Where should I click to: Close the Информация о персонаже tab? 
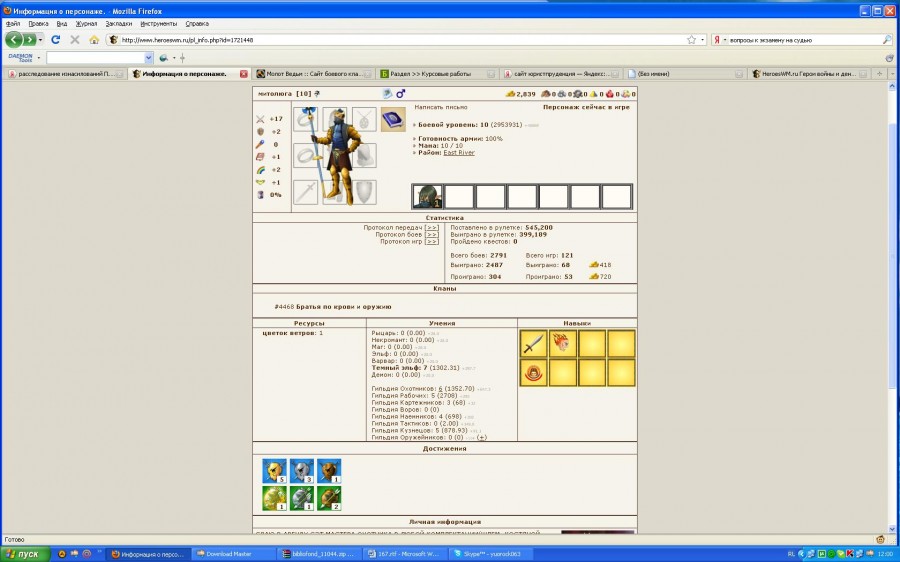tap(244, 73)
